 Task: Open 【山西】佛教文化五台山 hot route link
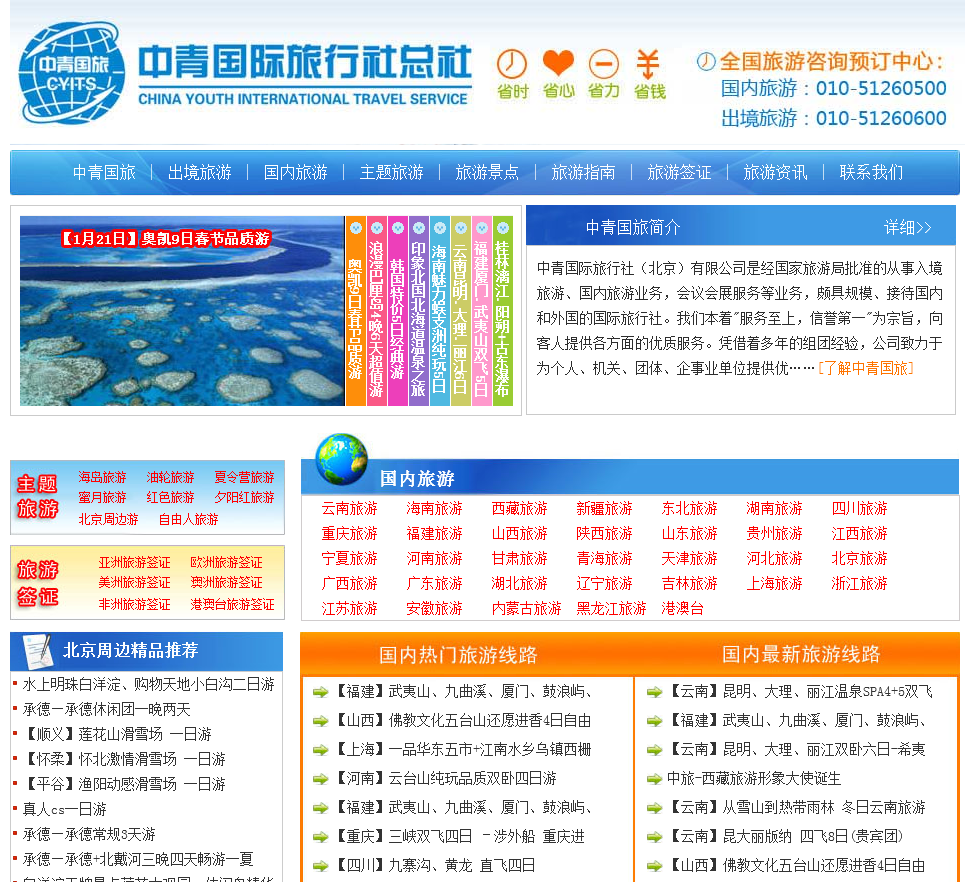tap(461, 721)
